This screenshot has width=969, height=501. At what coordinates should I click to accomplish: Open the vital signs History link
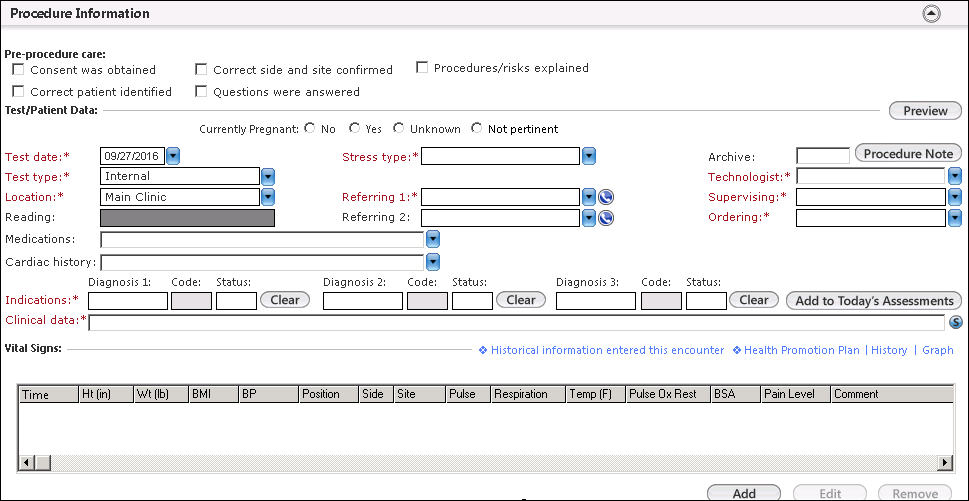click(x=889, y=350)
